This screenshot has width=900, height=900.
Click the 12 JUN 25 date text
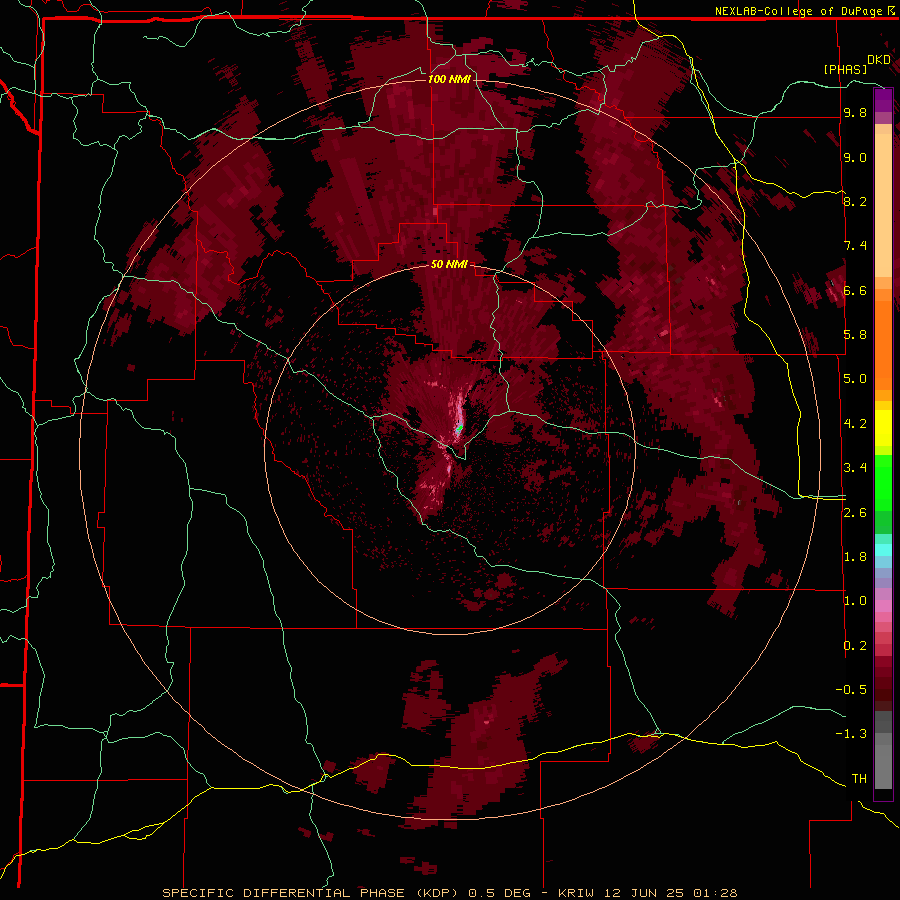tap(645, 893)
